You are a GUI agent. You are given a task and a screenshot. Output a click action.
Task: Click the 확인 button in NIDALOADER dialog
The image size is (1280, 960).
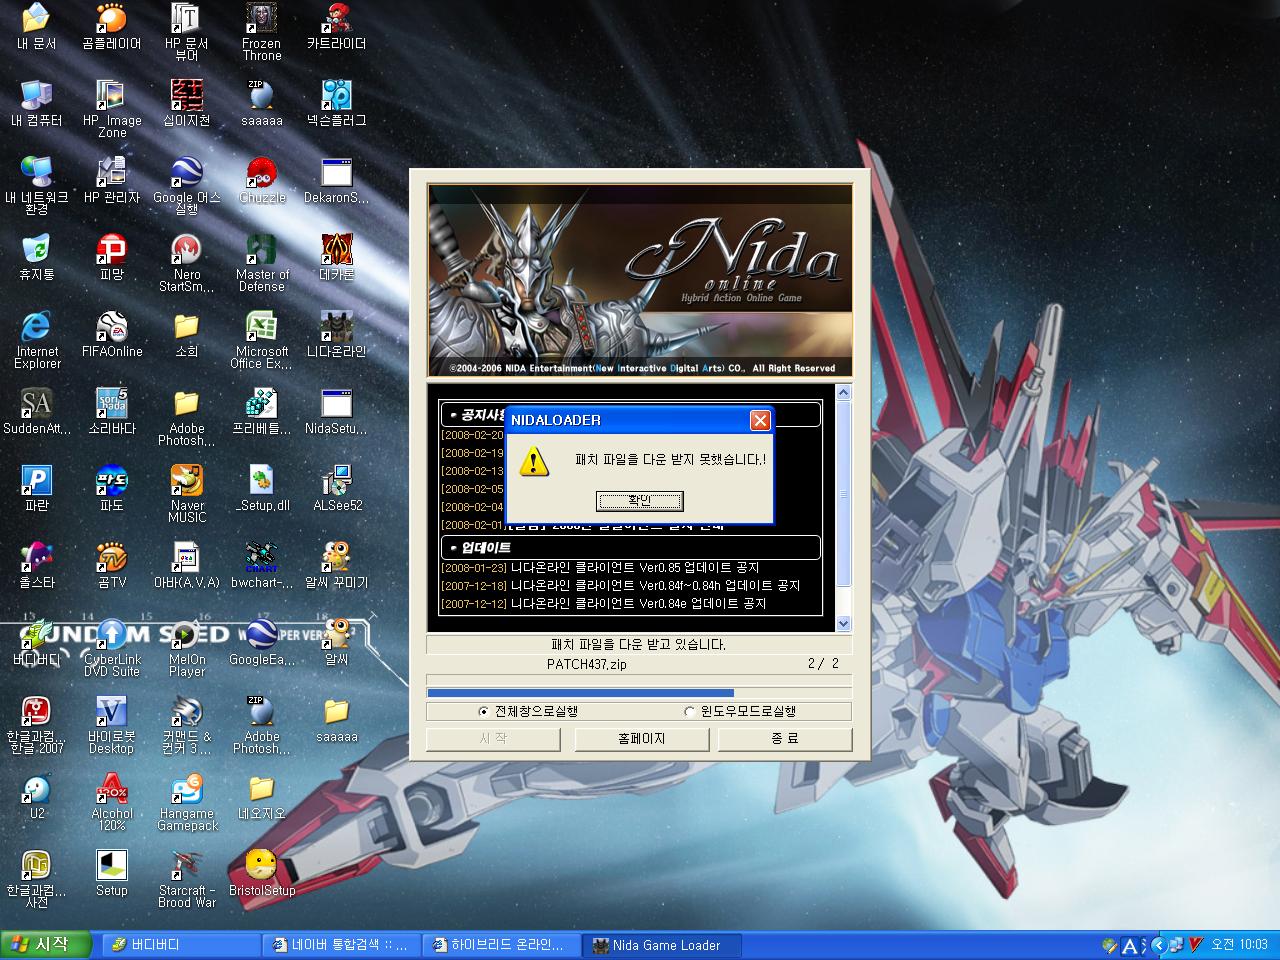click(639, 500)
